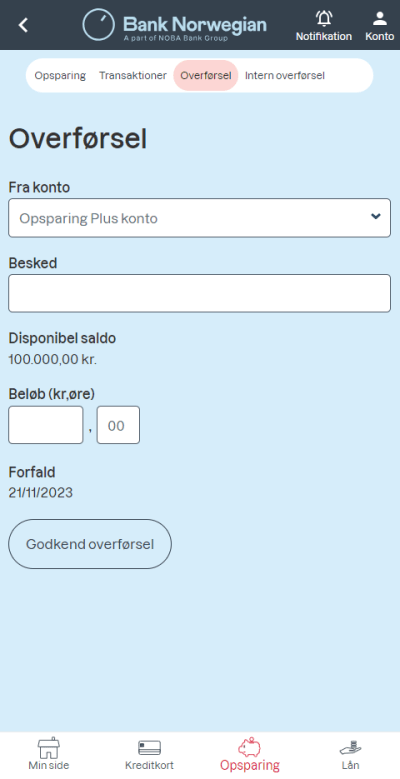
Task: Select the Overførsel tab
Action: pyautogui.click(x=206, y=76)
